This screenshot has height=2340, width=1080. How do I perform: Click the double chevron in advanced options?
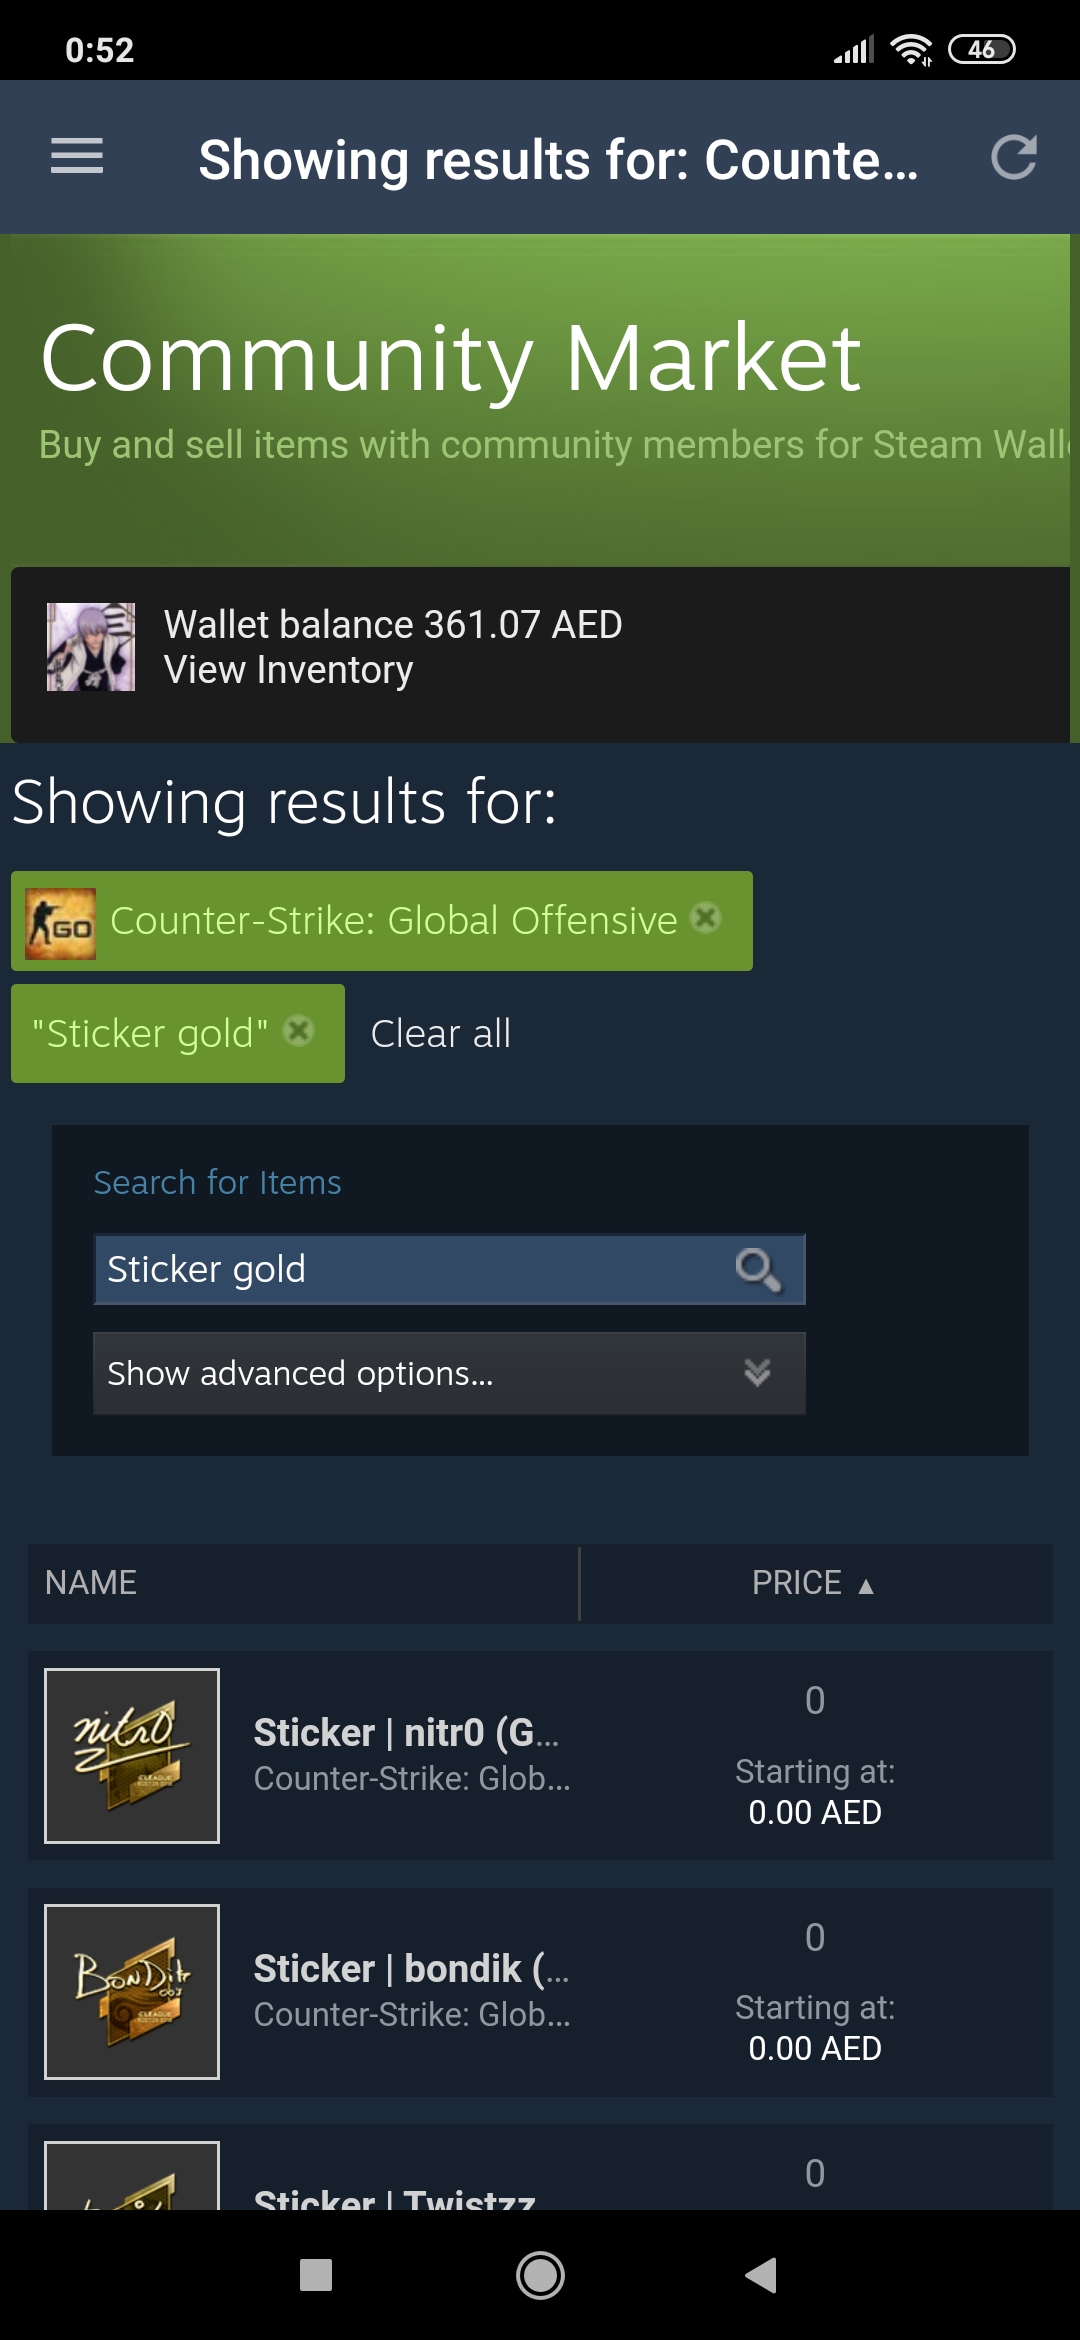pos(757,1372)
